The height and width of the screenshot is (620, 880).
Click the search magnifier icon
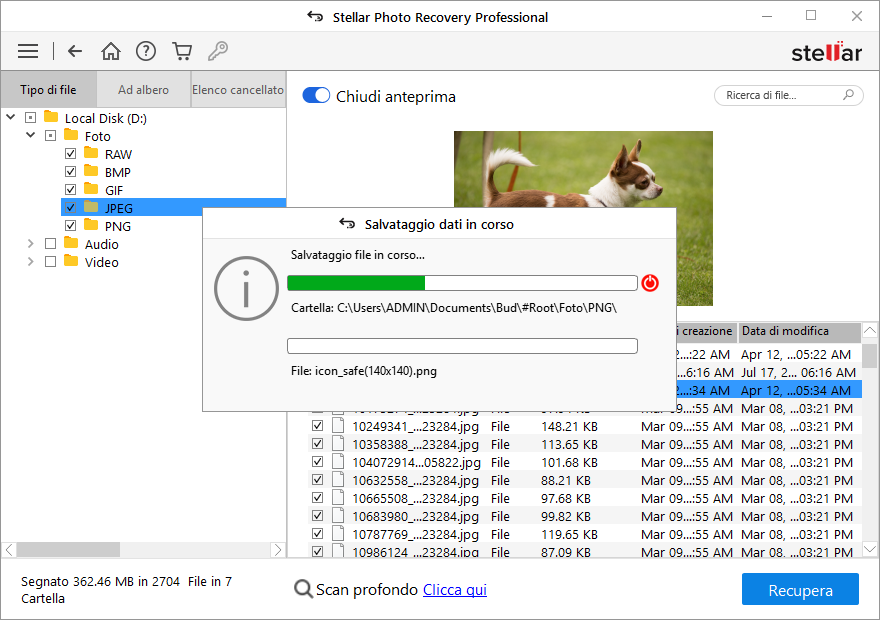point(848,95)
